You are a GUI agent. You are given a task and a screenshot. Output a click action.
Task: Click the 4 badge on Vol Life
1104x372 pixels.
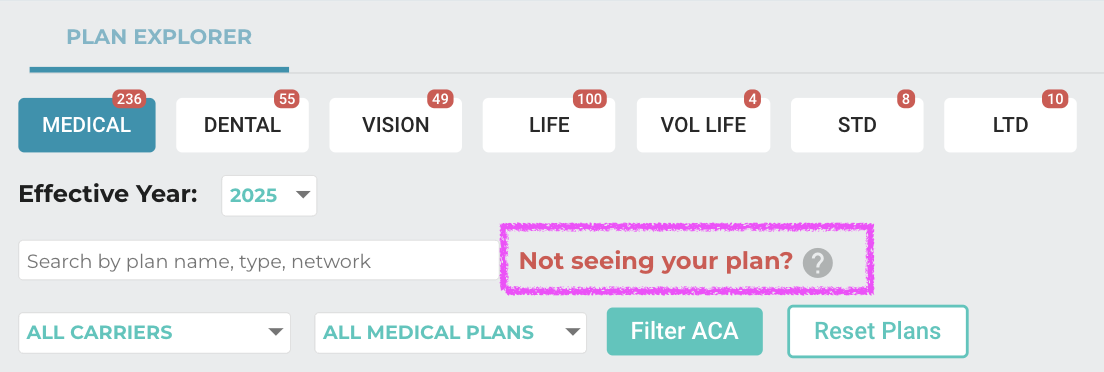(753, 99)
